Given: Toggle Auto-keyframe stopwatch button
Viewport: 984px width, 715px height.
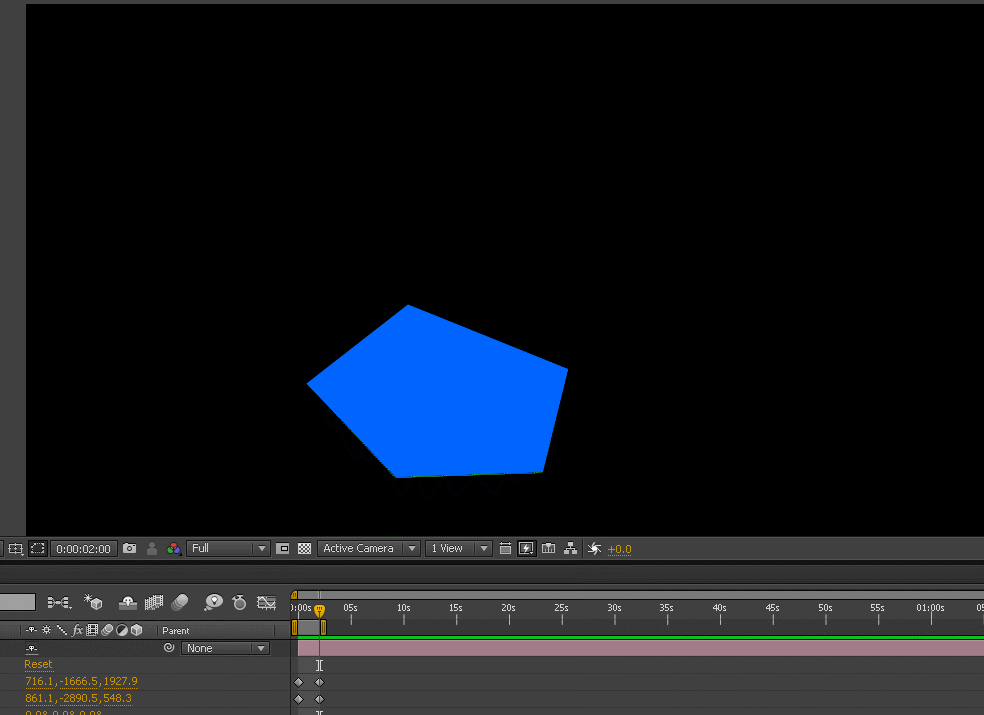Looking at the screenshot, I should (239, 603).
